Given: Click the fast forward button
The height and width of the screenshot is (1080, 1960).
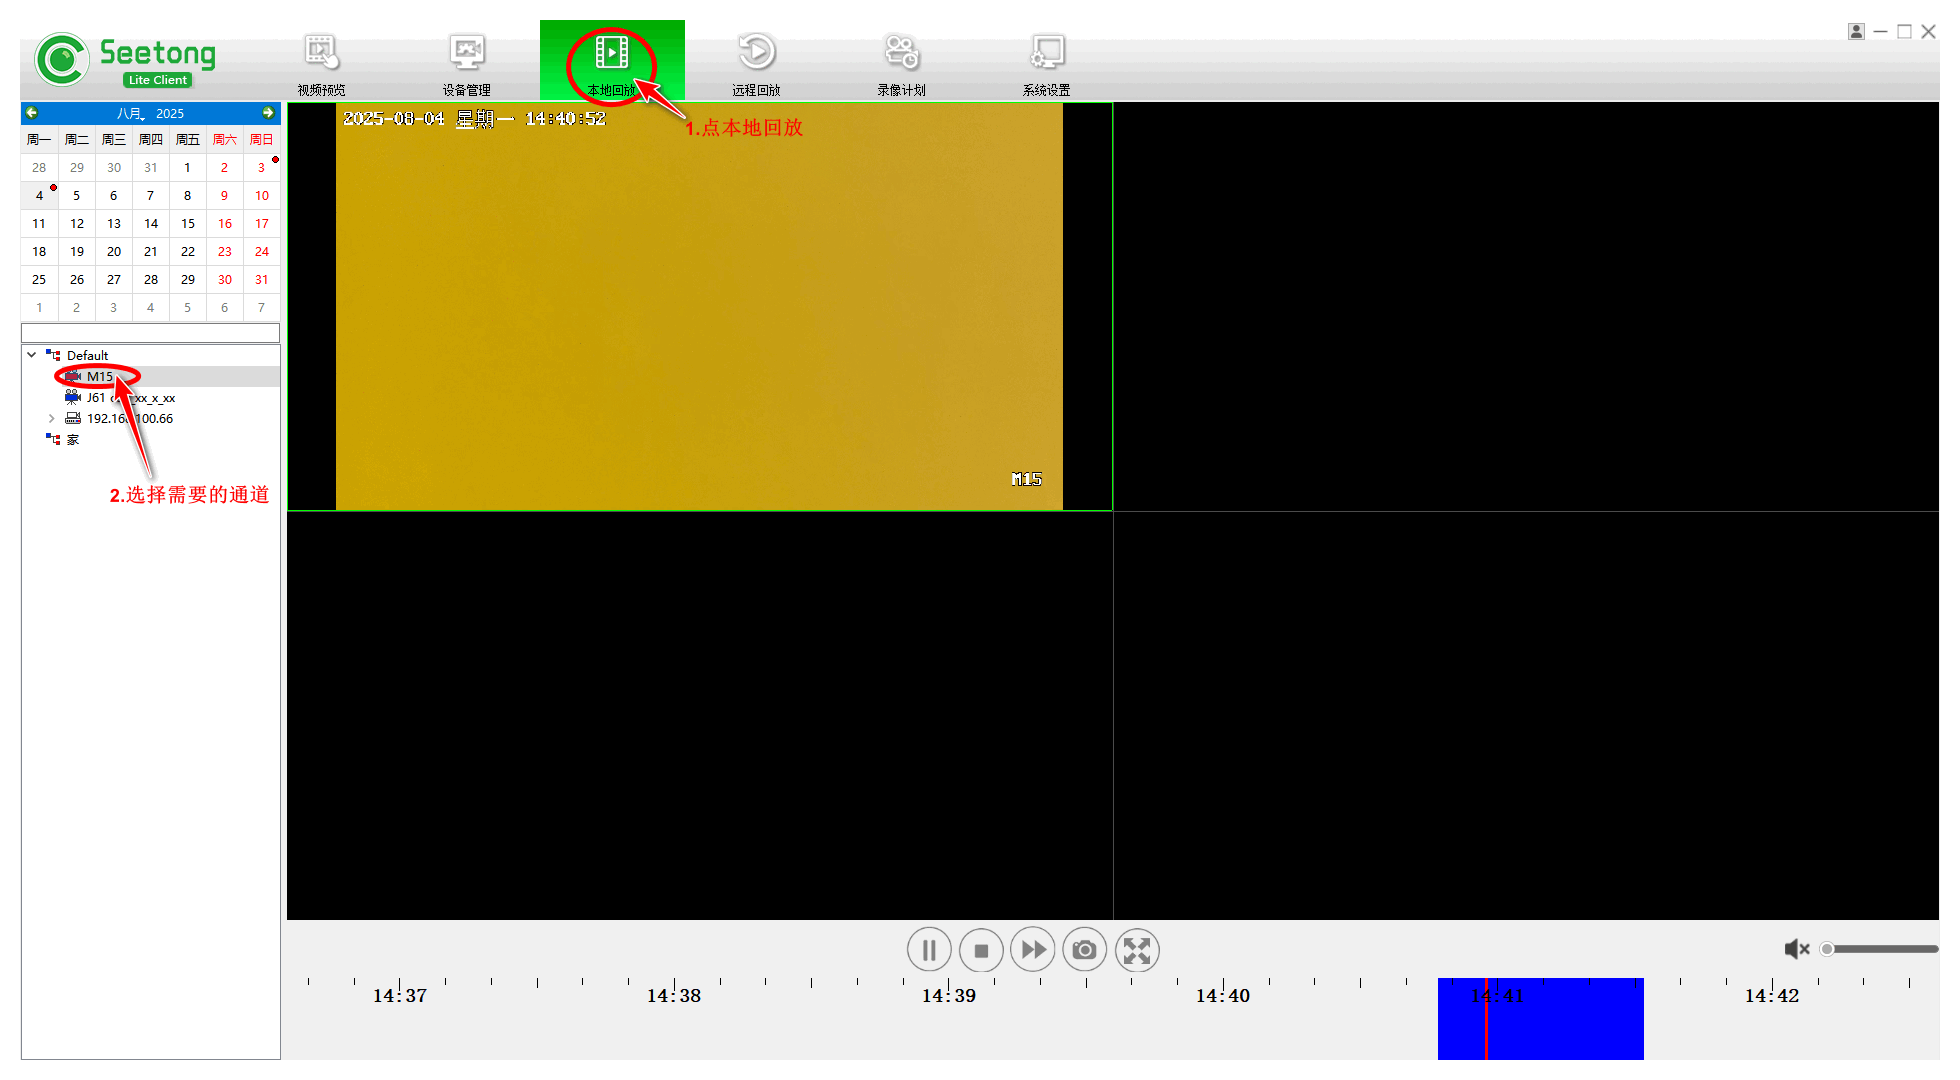Looking at the screenshot, I should click(x=1033, y=950).
